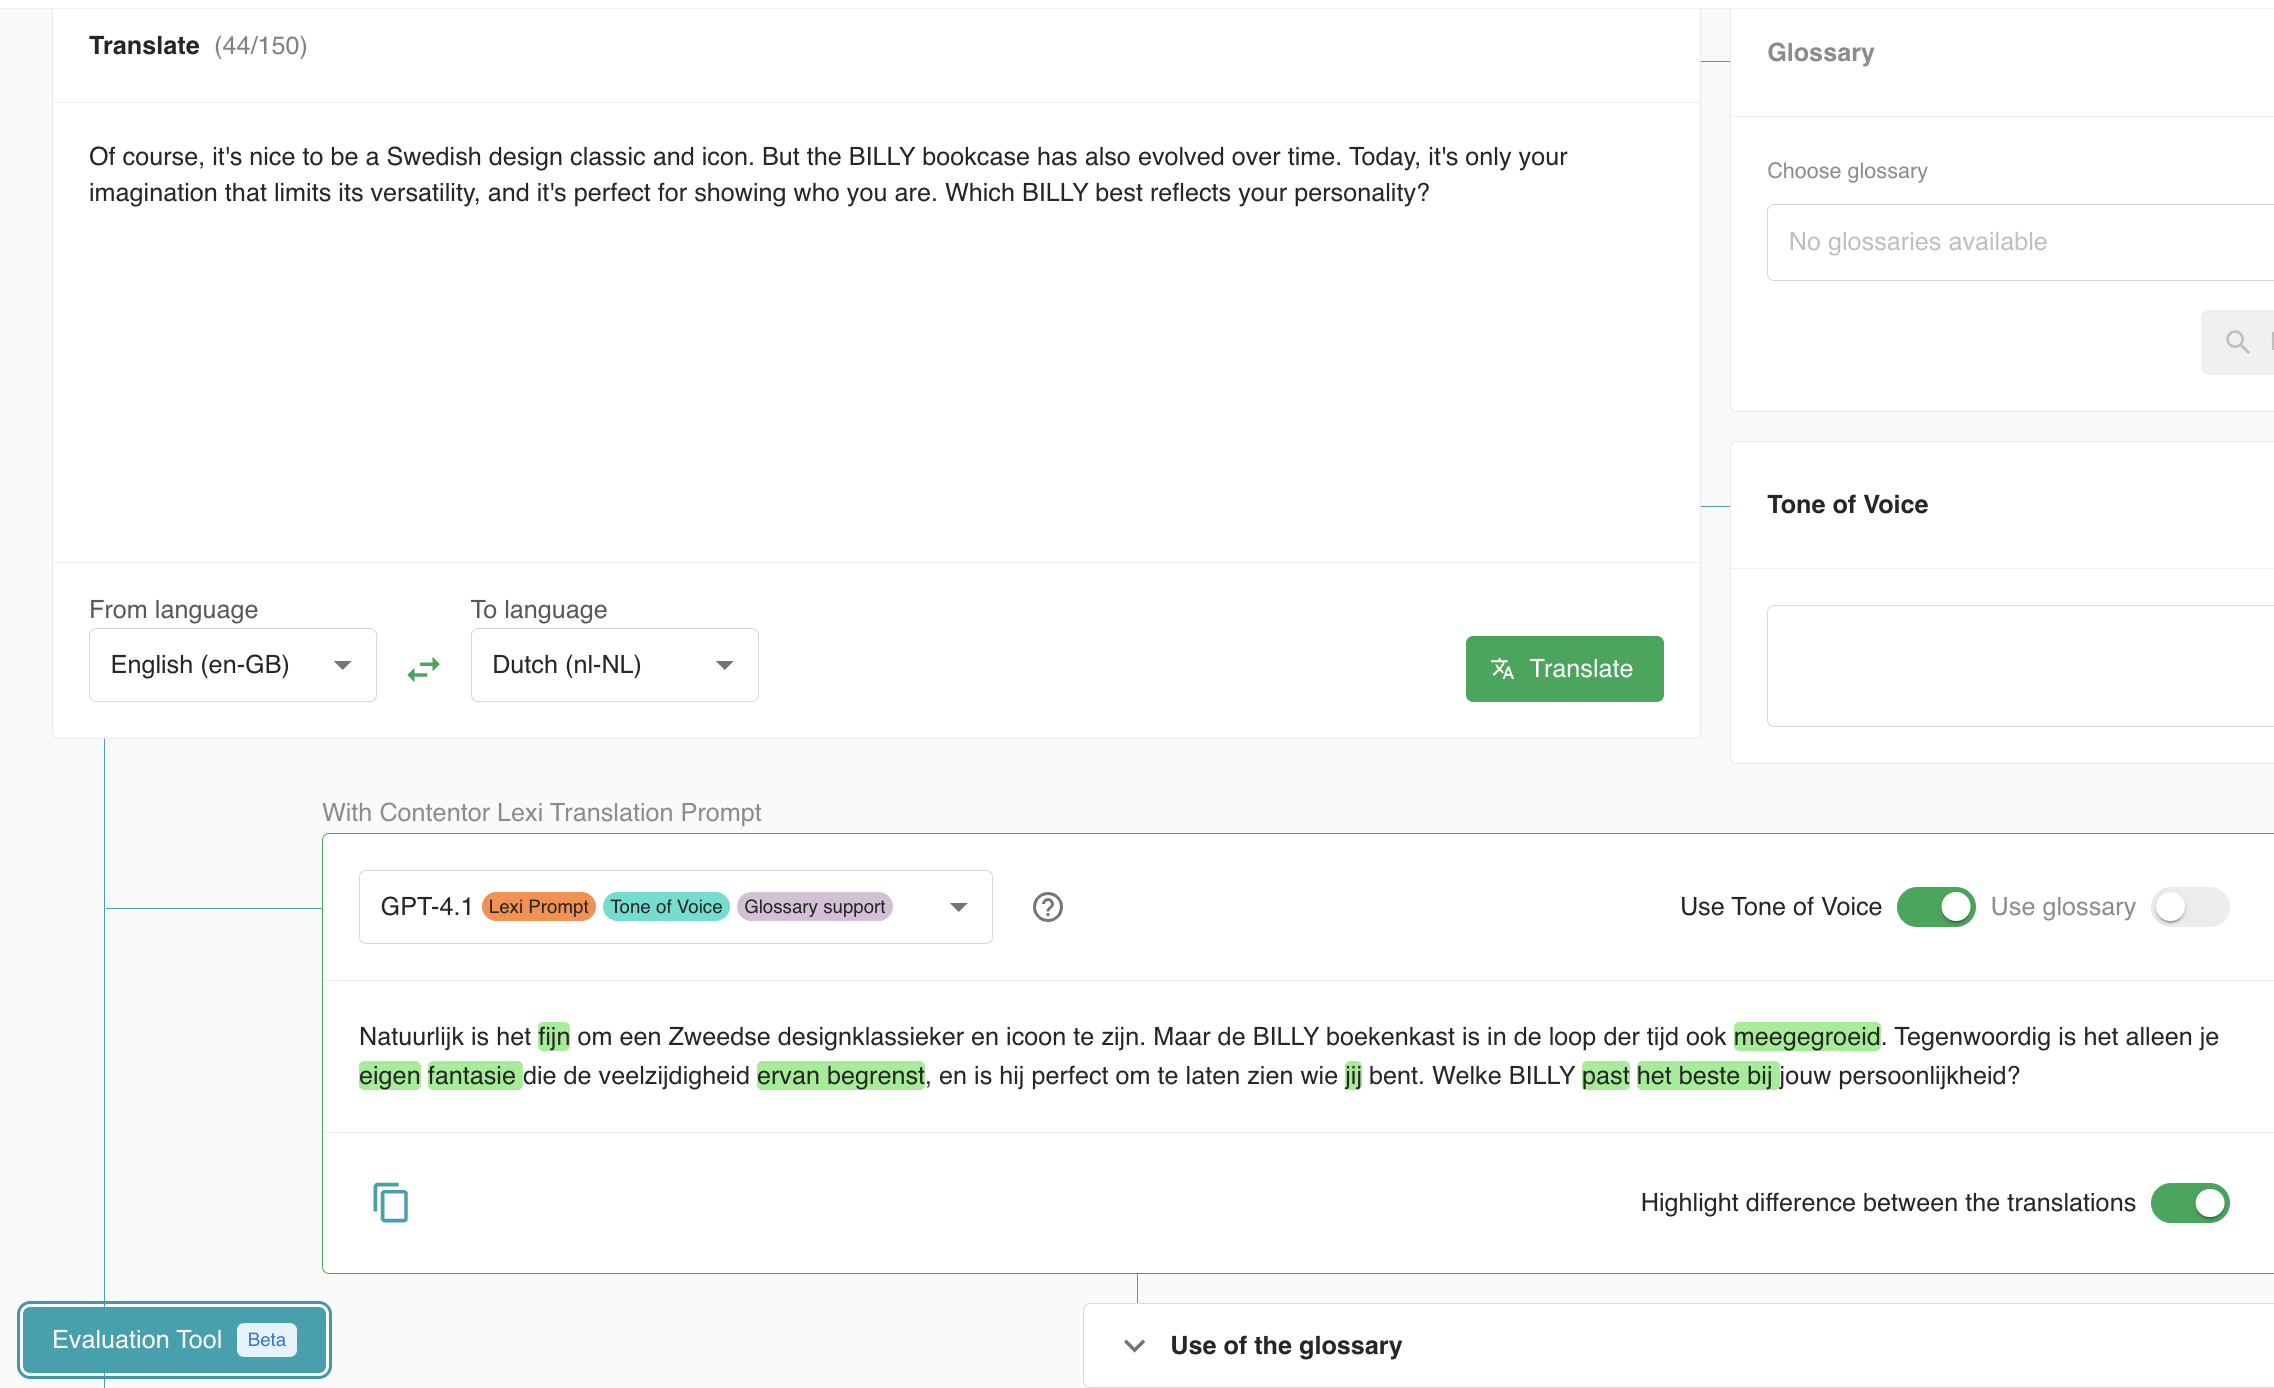Click the Tone of Voice text box
Viewport: 2274px width, 1388px height.
[x=2018, y=665]
